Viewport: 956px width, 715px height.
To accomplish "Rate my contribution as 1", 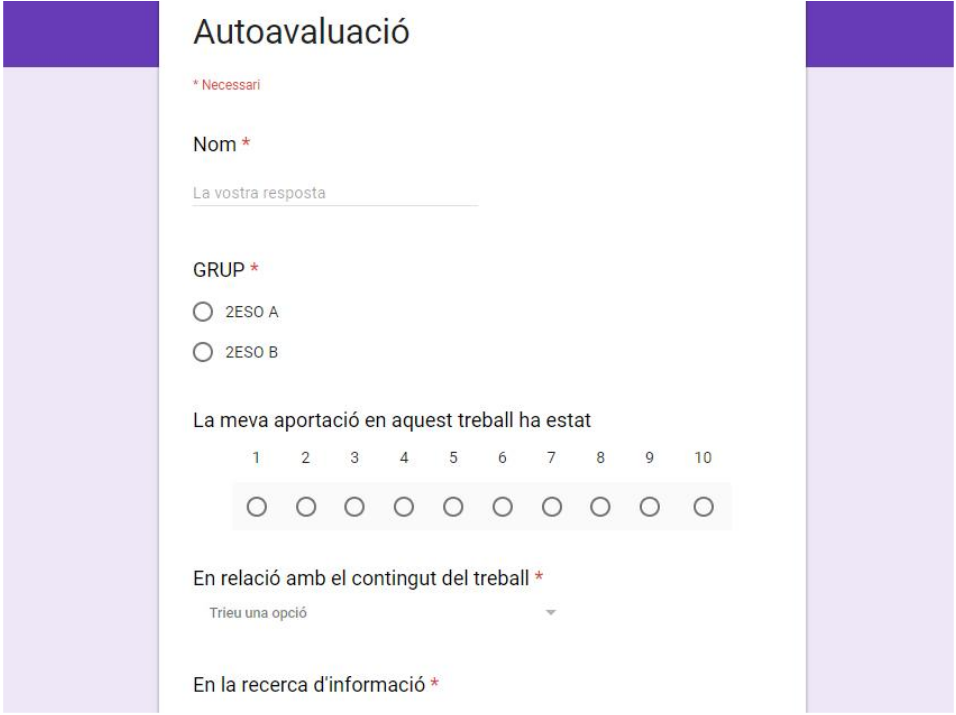I will click(257, 507).
